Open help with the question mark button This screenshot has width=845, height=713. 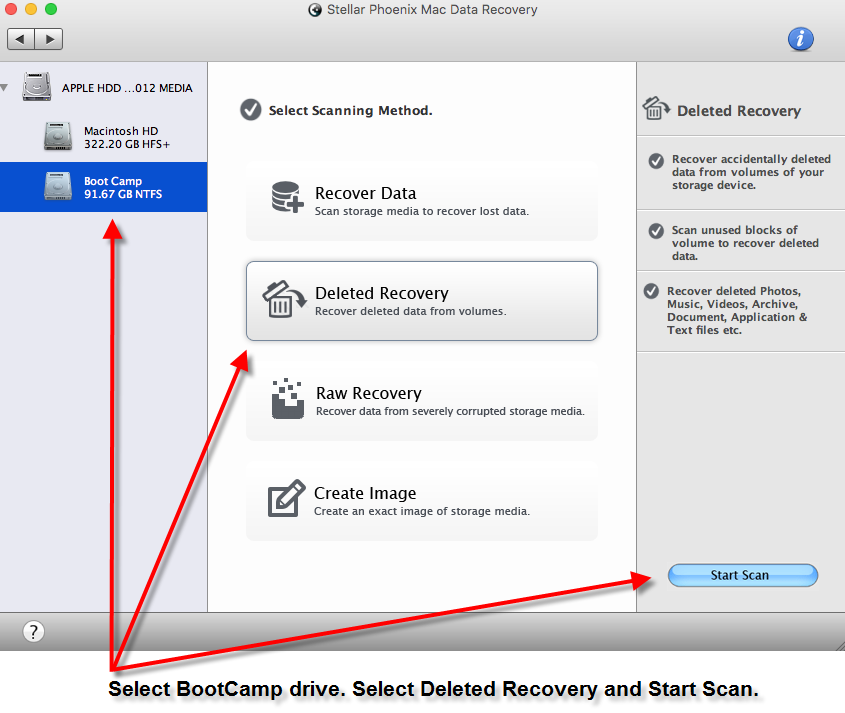tap(33, 631)
